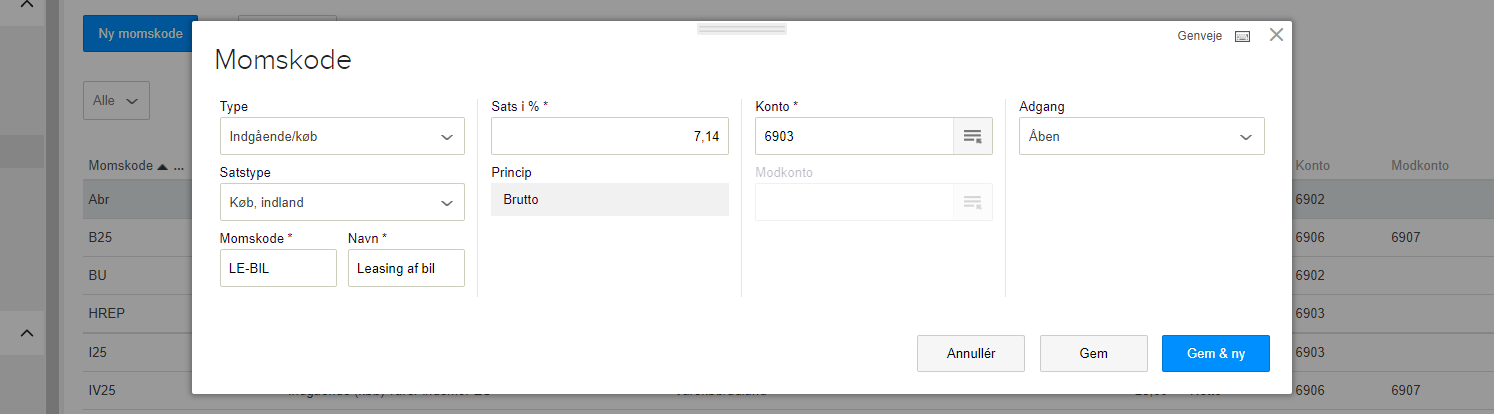The image size is (1494, 414).
Task: Open the Konto account lookup icon
Action: click(972, 136)
